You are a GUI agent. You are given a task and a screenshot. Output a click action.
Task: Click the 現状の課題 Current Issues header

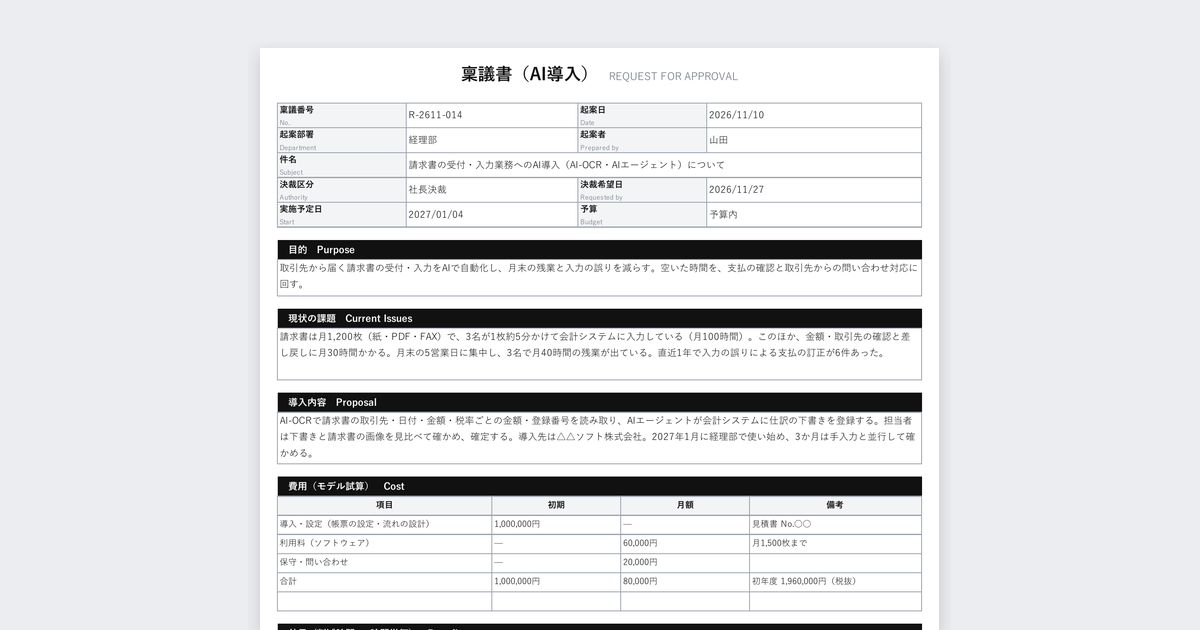pos(599,318)
